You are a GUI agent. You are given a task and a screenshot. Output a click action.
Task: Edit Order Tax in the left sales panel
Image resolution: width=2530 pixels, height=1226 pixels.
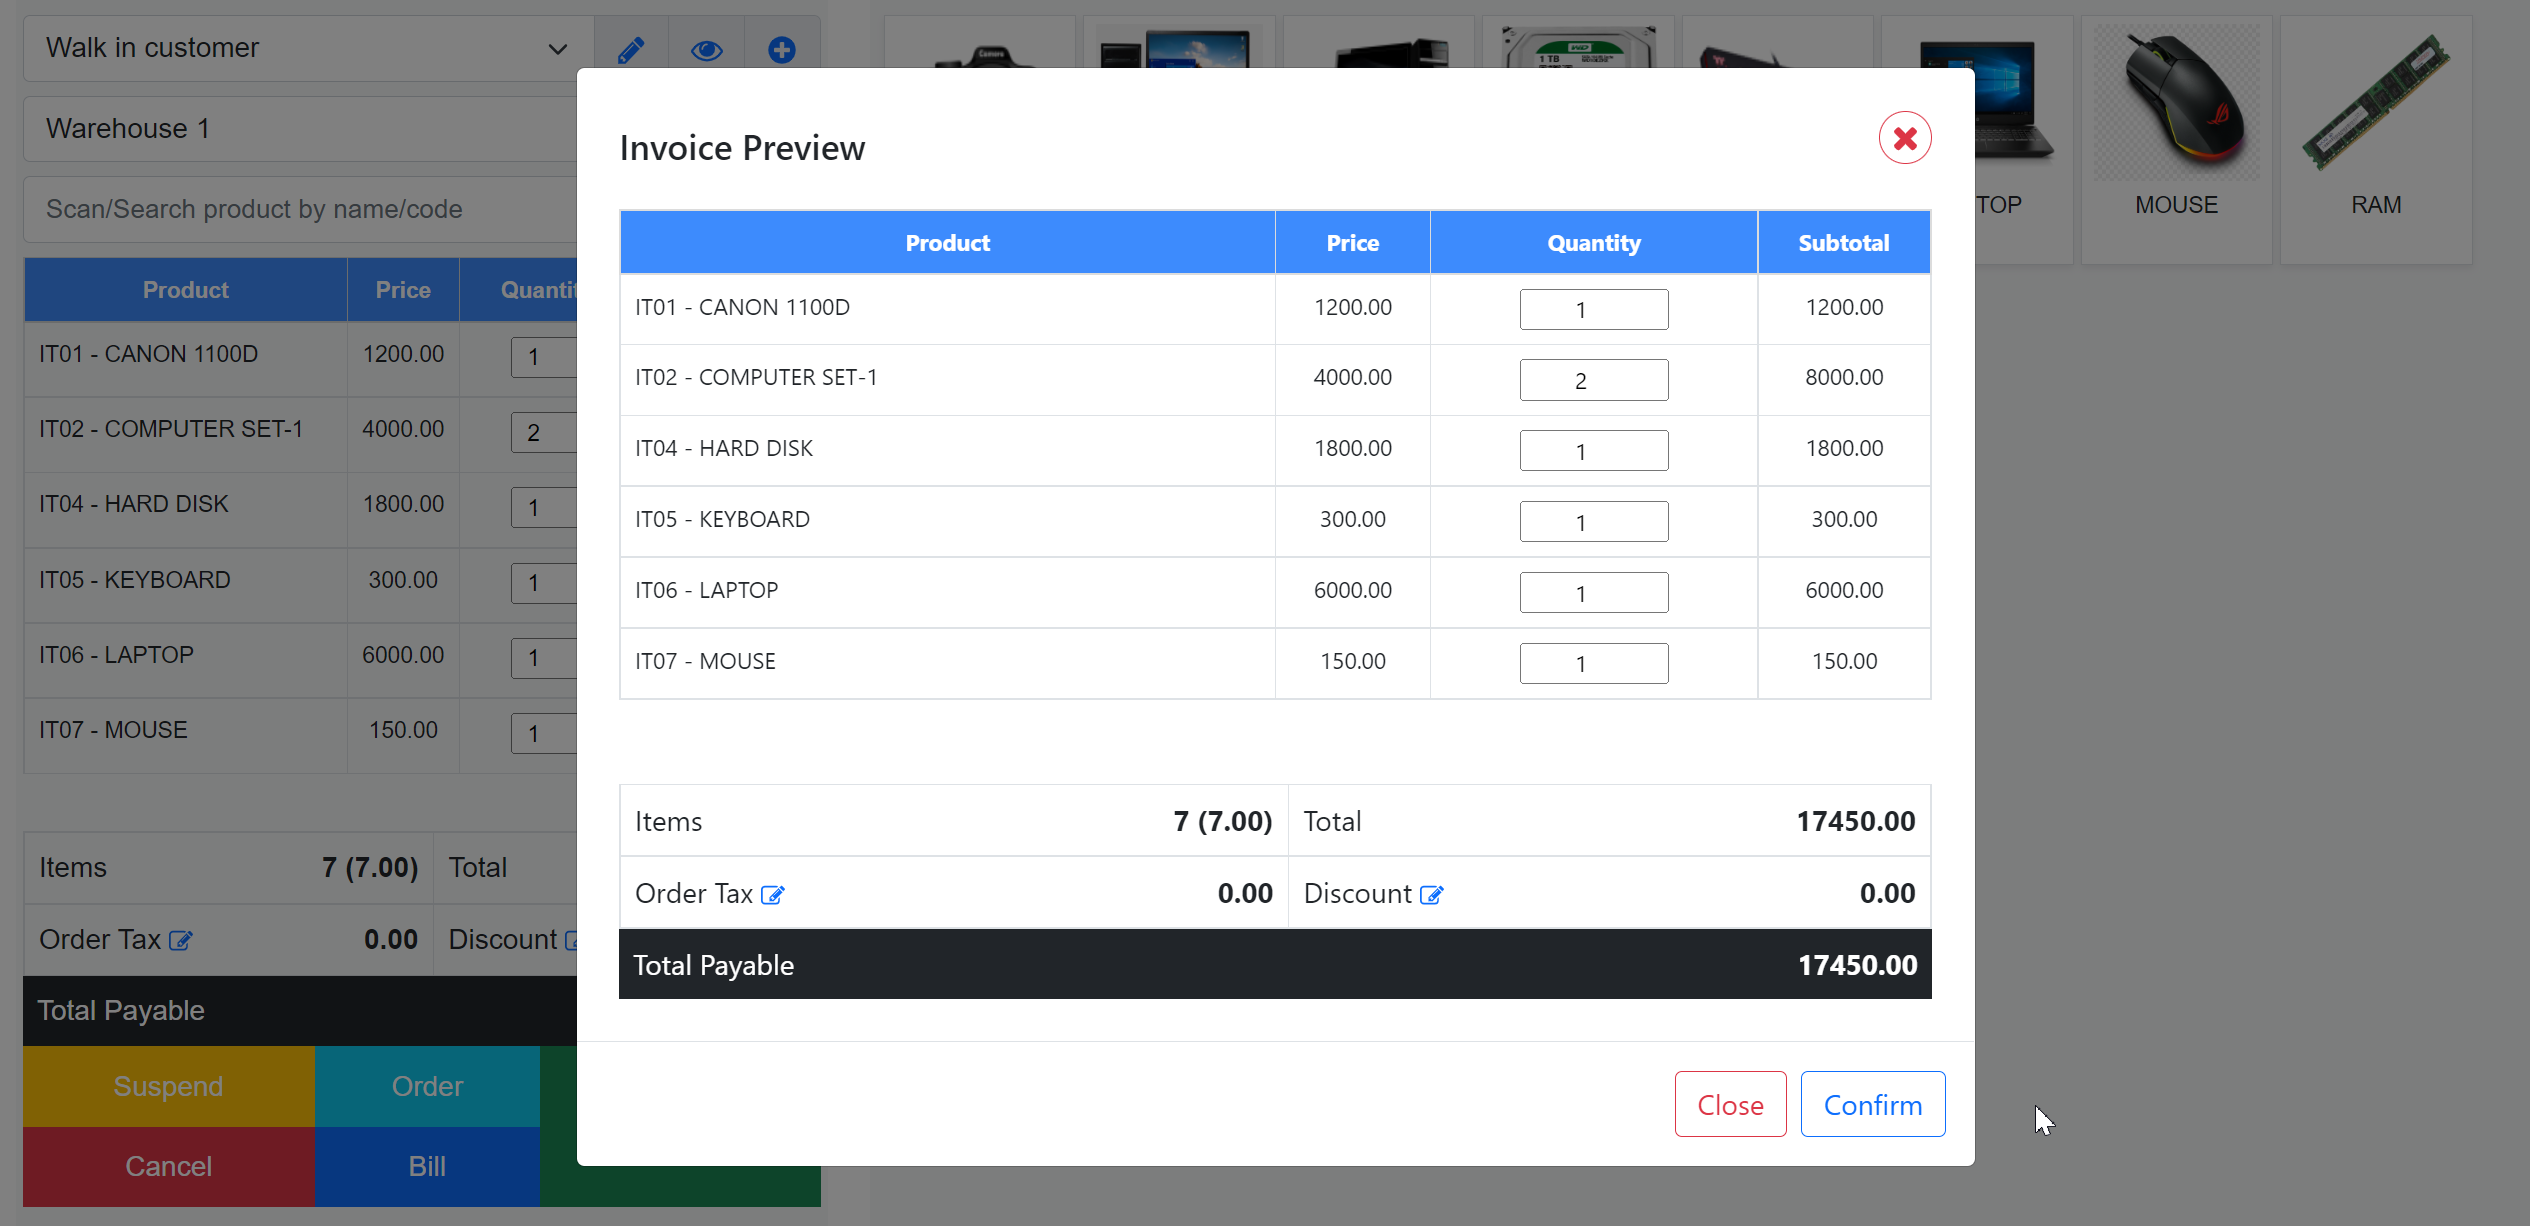coord(181,940)
